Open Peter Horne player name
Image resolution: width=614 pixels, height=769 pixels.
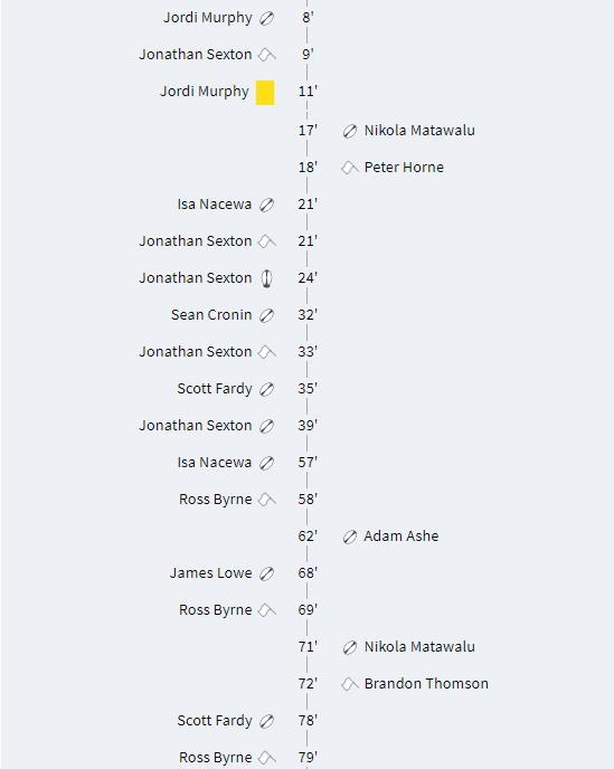[x=404, y=167]
